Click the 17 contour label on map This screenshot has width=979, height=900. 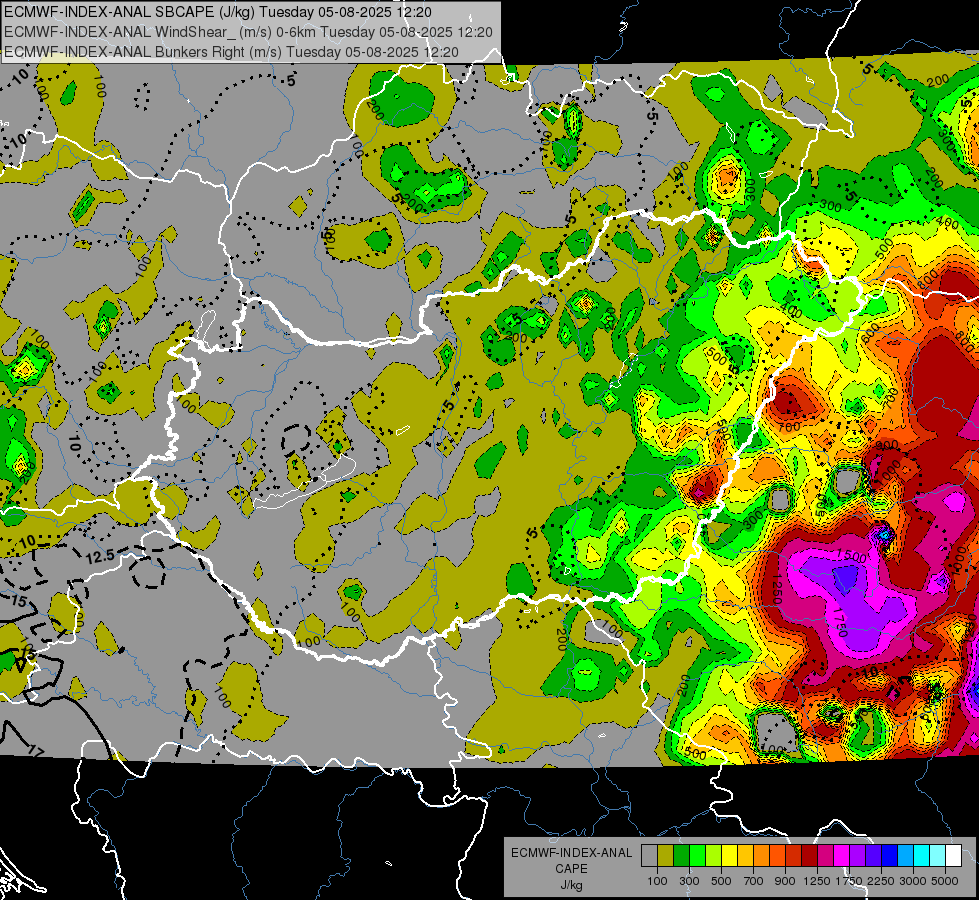(x=36, y=752)
